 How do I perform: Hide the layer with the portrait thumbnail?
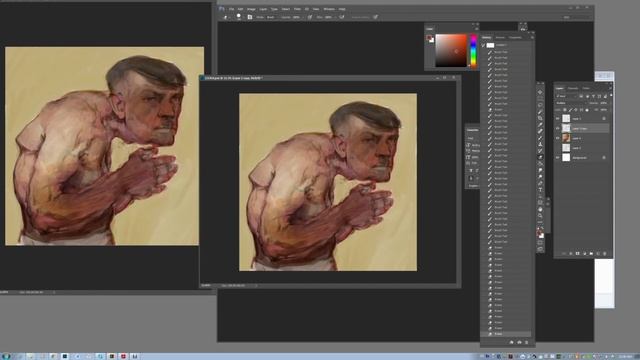pyautogui.click(x=557, y=138)
